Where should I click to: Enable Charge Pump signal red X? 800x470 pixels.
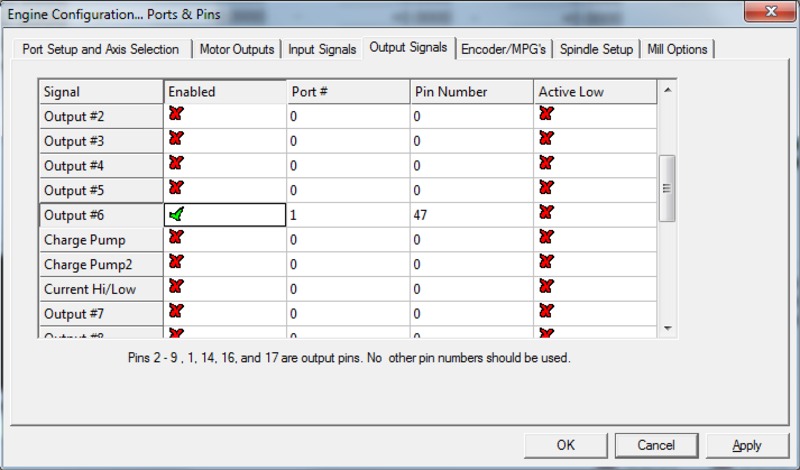tap(176, 238)
